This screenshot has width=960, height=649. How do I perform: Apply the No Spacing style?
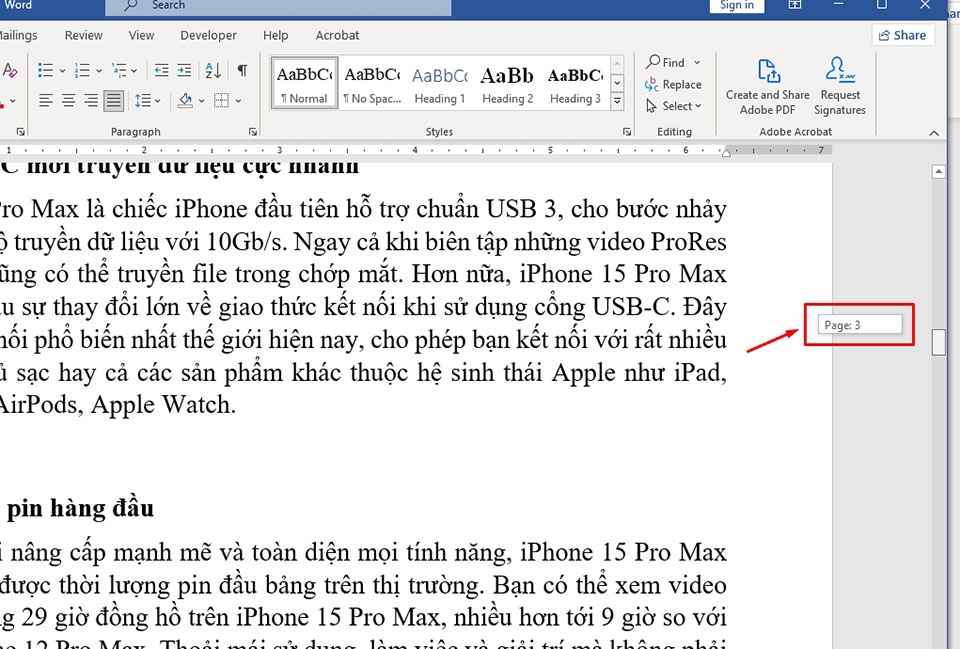(372, 83)
